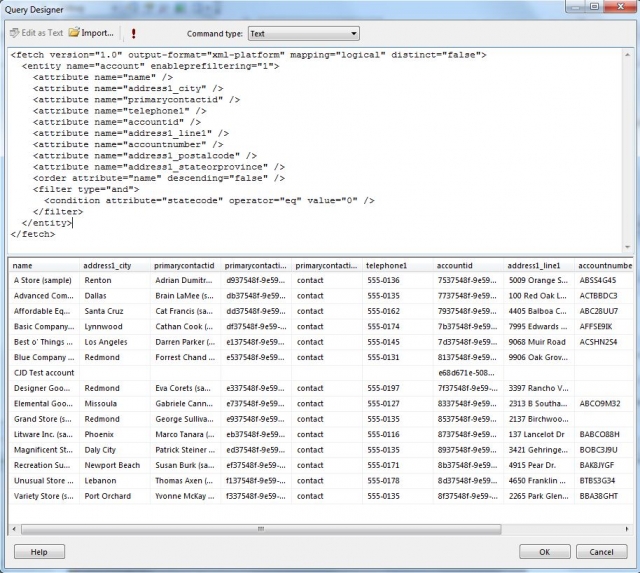The width and height of the screenshot is (640, 573).
Task: Click the results grid scroll-right arrow
Action: pyautogui.click(x=627, y=529)
